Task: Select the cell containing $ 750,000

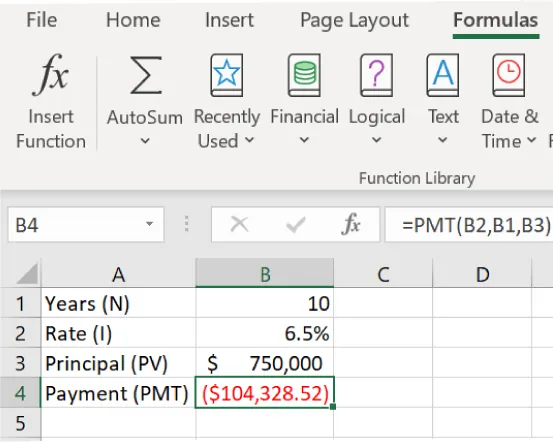Action: pos(265,363)
